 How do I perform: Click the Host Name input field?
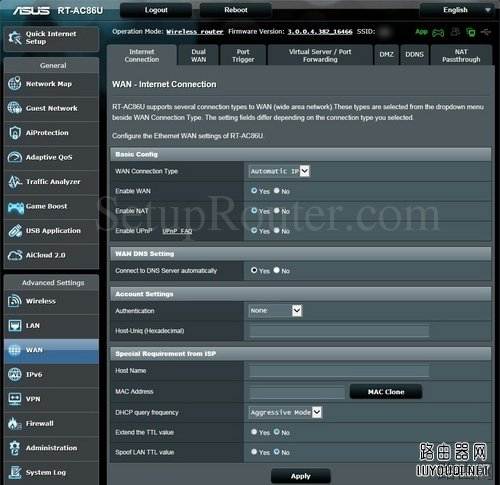pos(339,371)
